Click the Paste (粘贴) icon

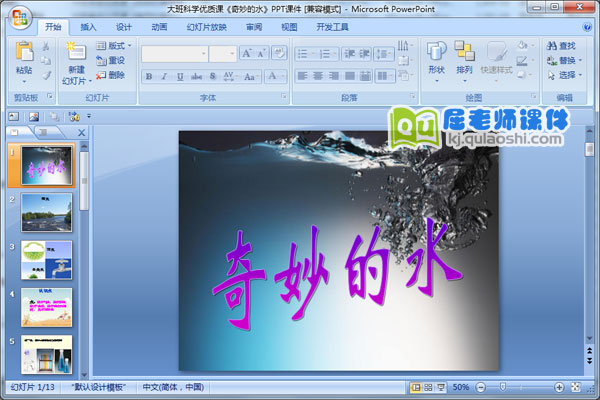pyautogui.click(x=24, y=52)
